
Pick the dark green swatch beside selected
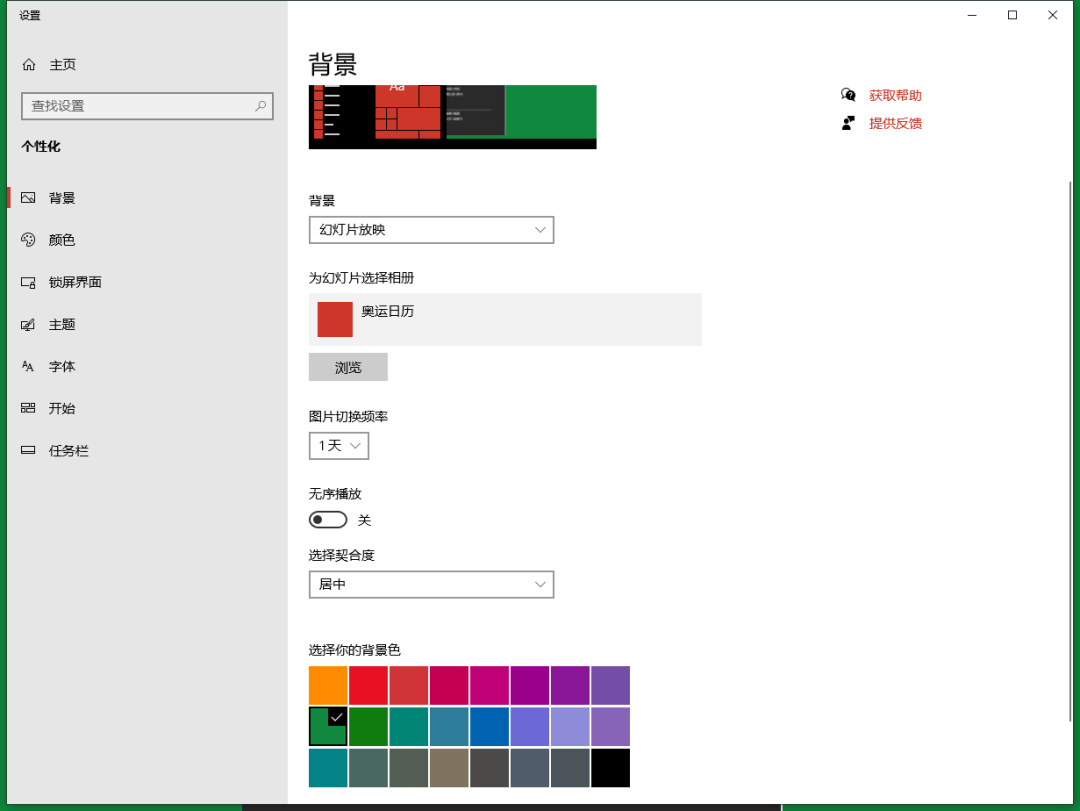point(368,726)
